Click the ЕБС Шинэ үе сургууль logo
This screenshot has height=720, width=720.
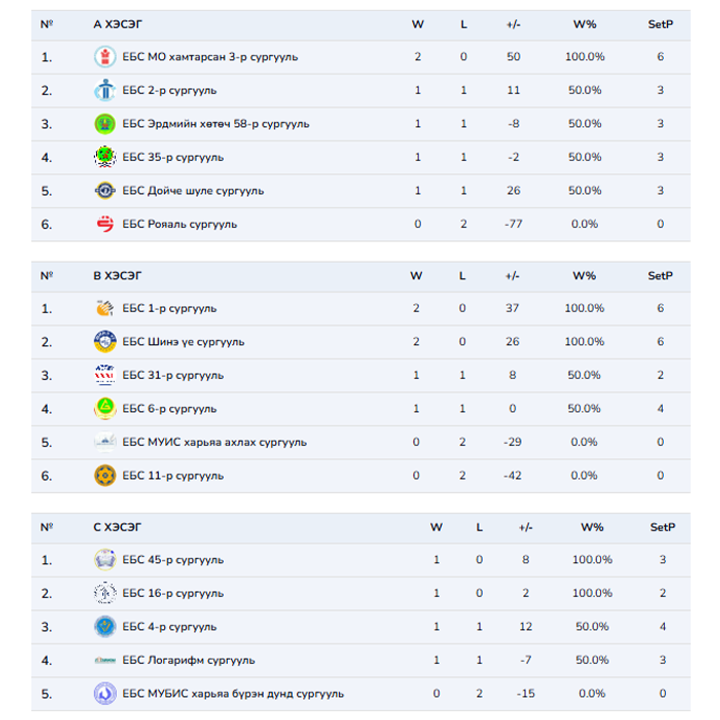tap(105, 342)
